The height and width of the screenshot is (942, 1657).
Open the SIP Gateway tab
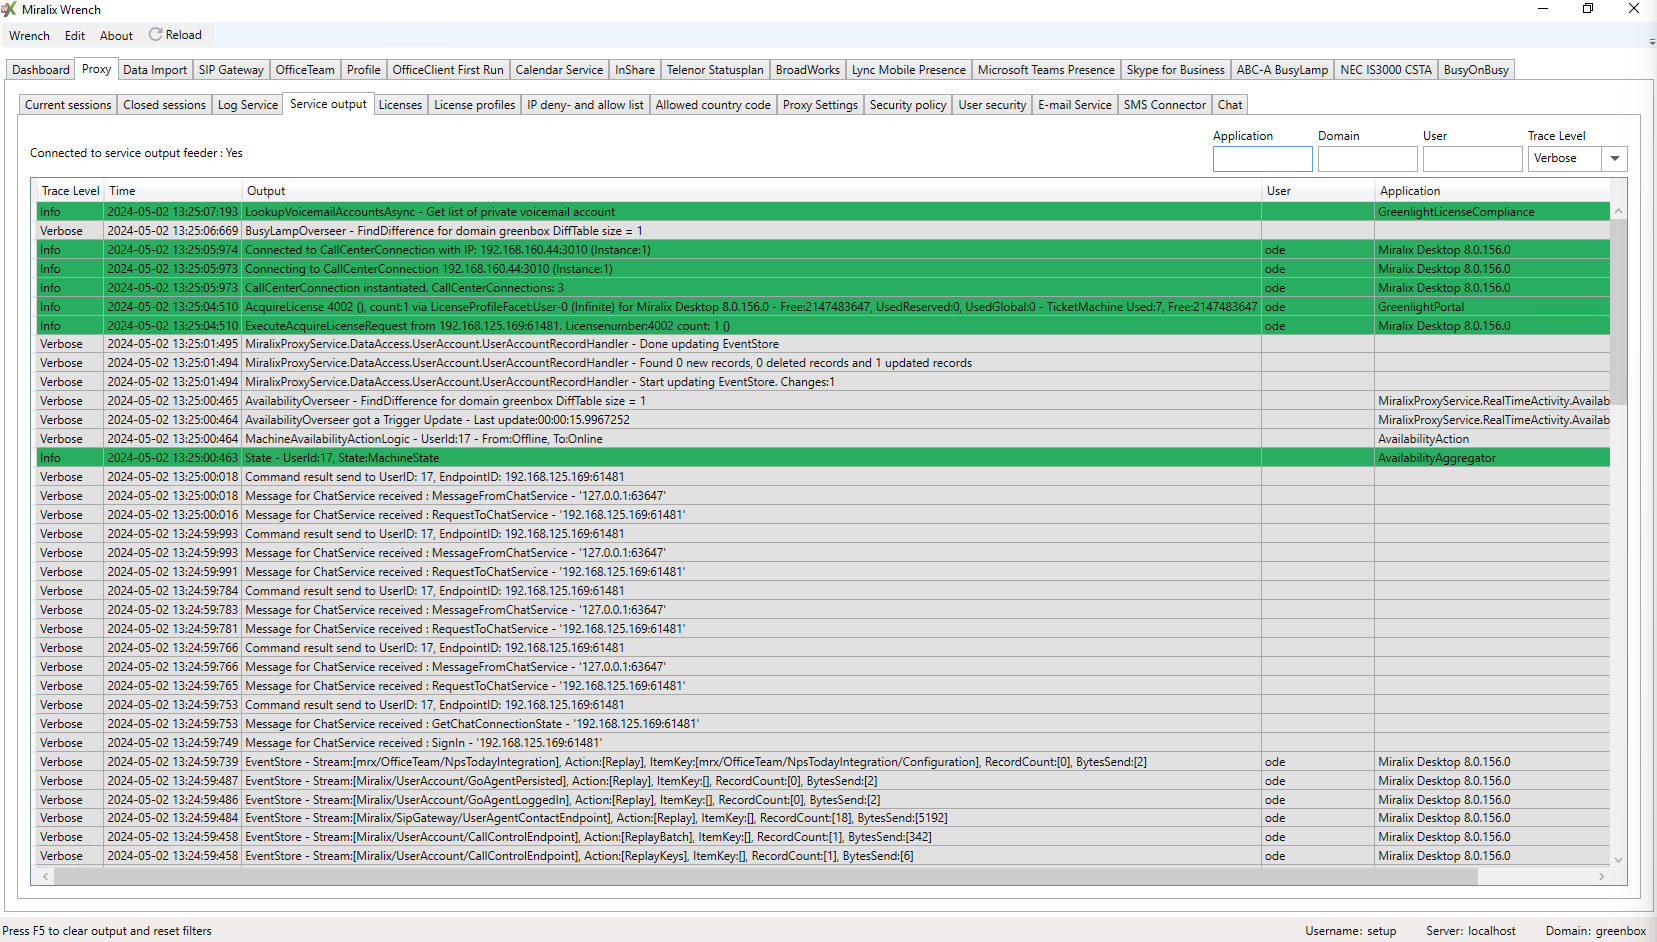click(x=231, y=70)
